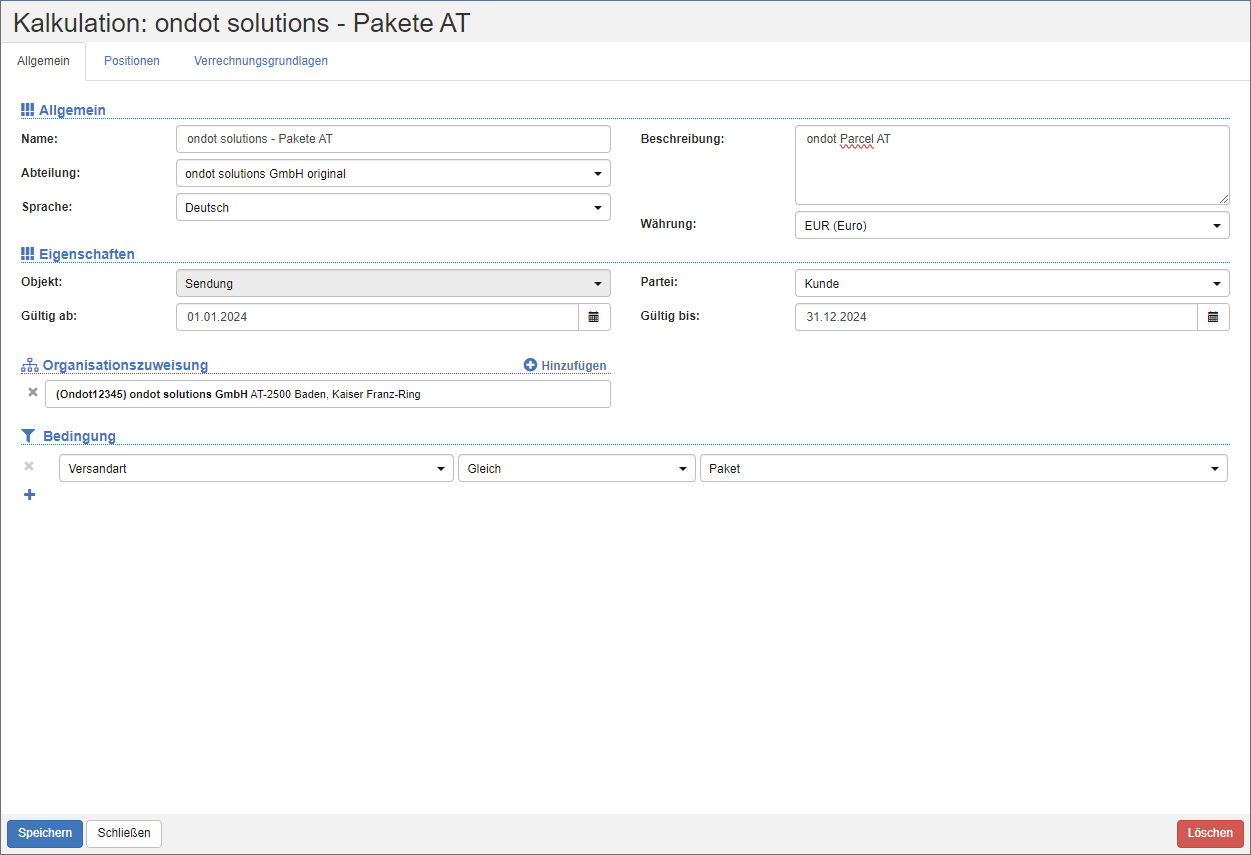
Task: Click the Bedingung filter icon
Action: 28,436
